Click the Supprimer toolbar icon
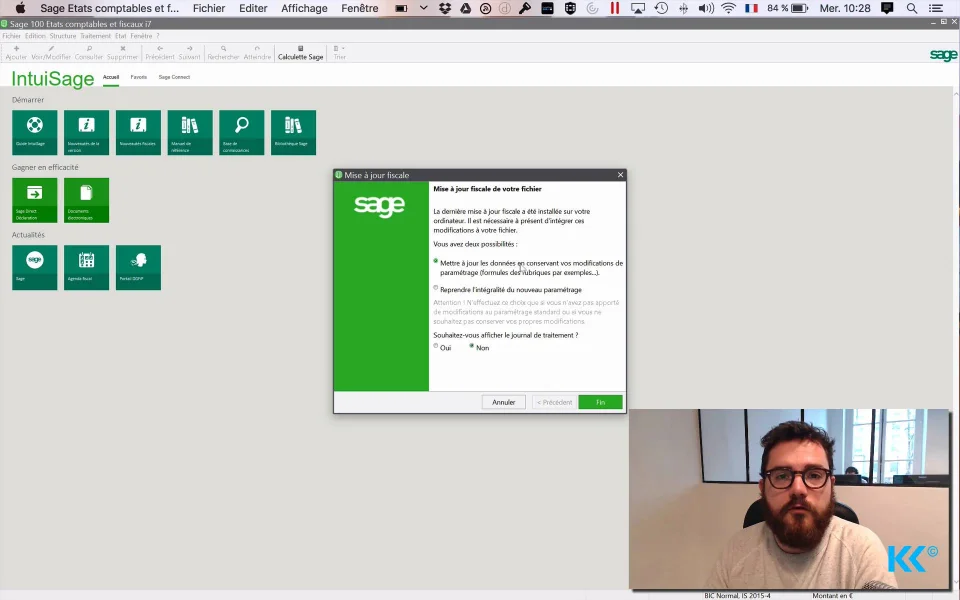 [122, 53]
